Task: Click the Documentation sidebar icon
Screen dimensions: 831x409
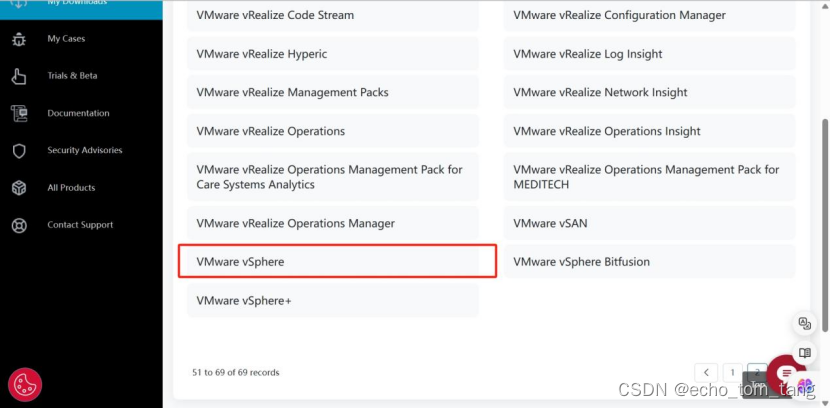Action: pyautogui.click(x=19, y=113)
